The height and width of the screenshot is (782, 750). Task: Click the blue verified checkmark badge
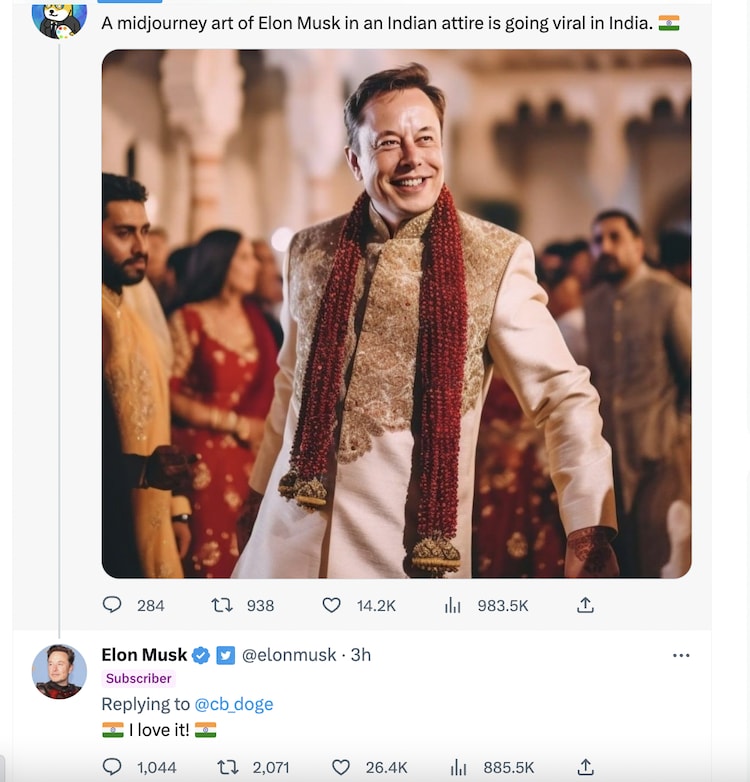pos(201,655)
